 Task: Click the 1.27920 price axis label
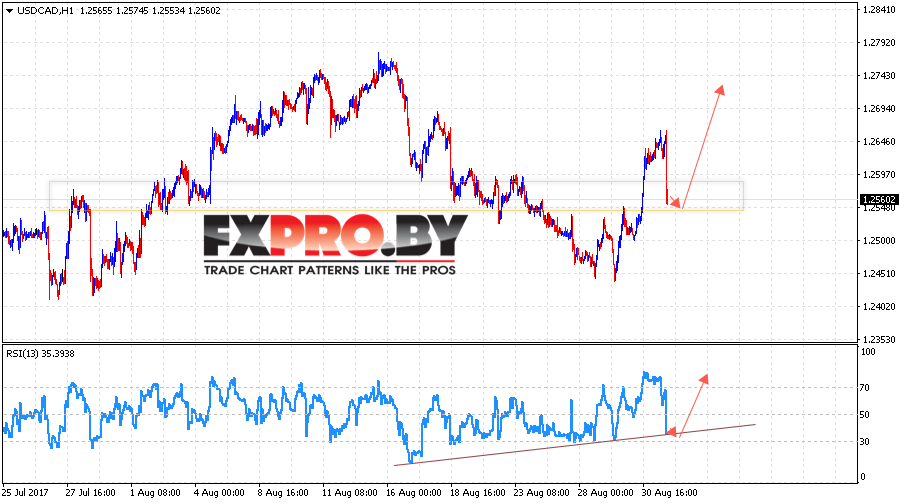[x=879, y=42]
